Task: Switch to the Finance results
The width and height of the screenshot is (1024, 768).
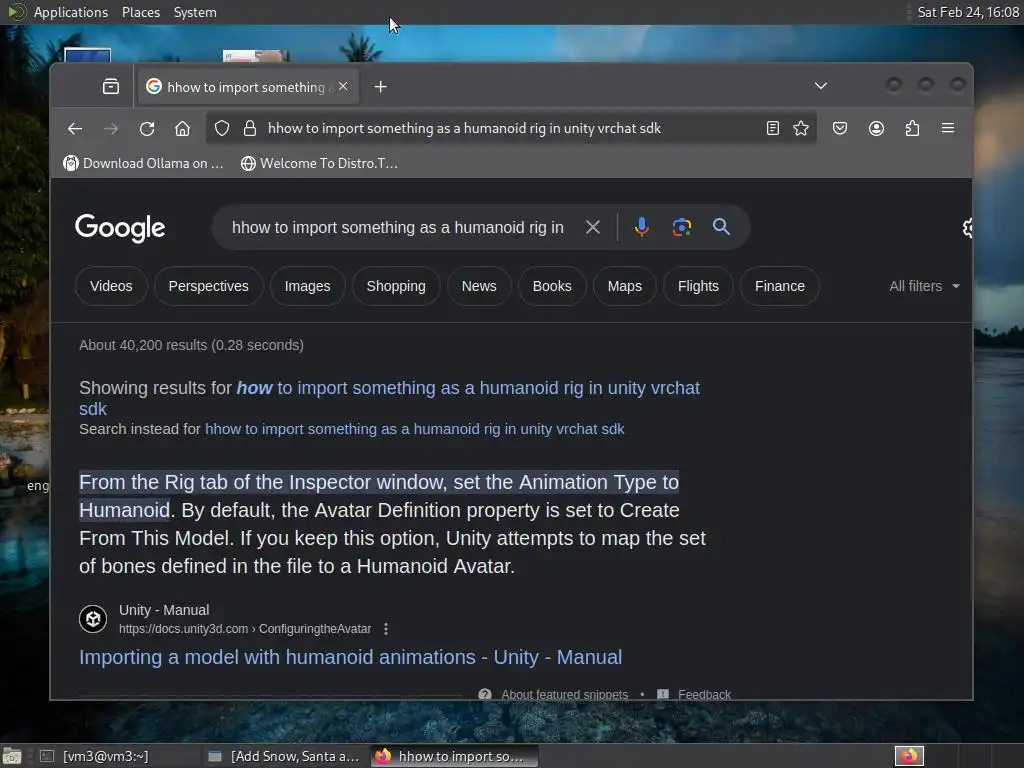Action: click(780, 286)
